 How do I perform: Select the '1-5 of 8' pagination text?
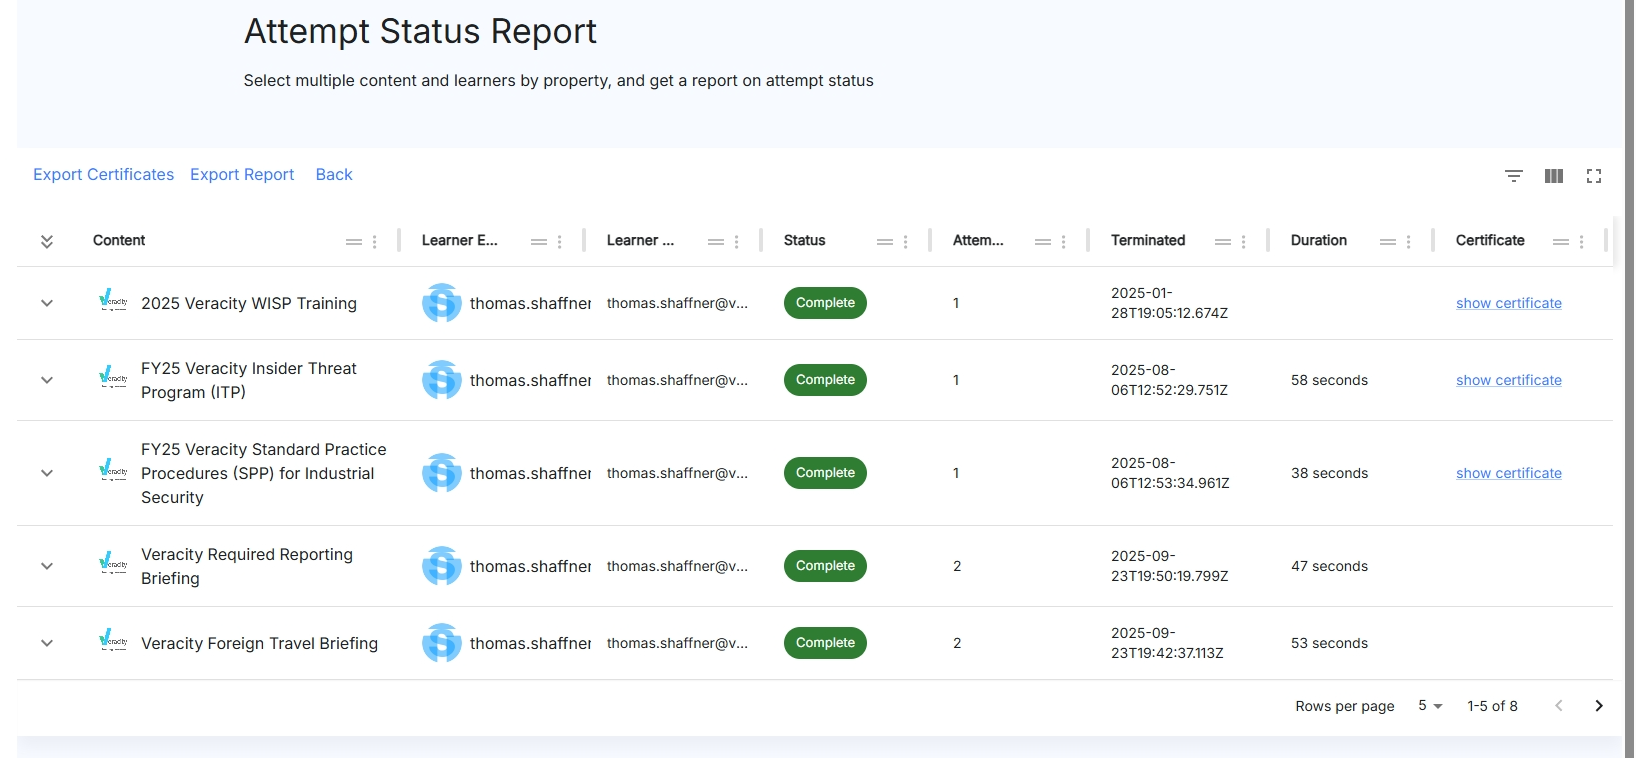(x=1492, y=706)
